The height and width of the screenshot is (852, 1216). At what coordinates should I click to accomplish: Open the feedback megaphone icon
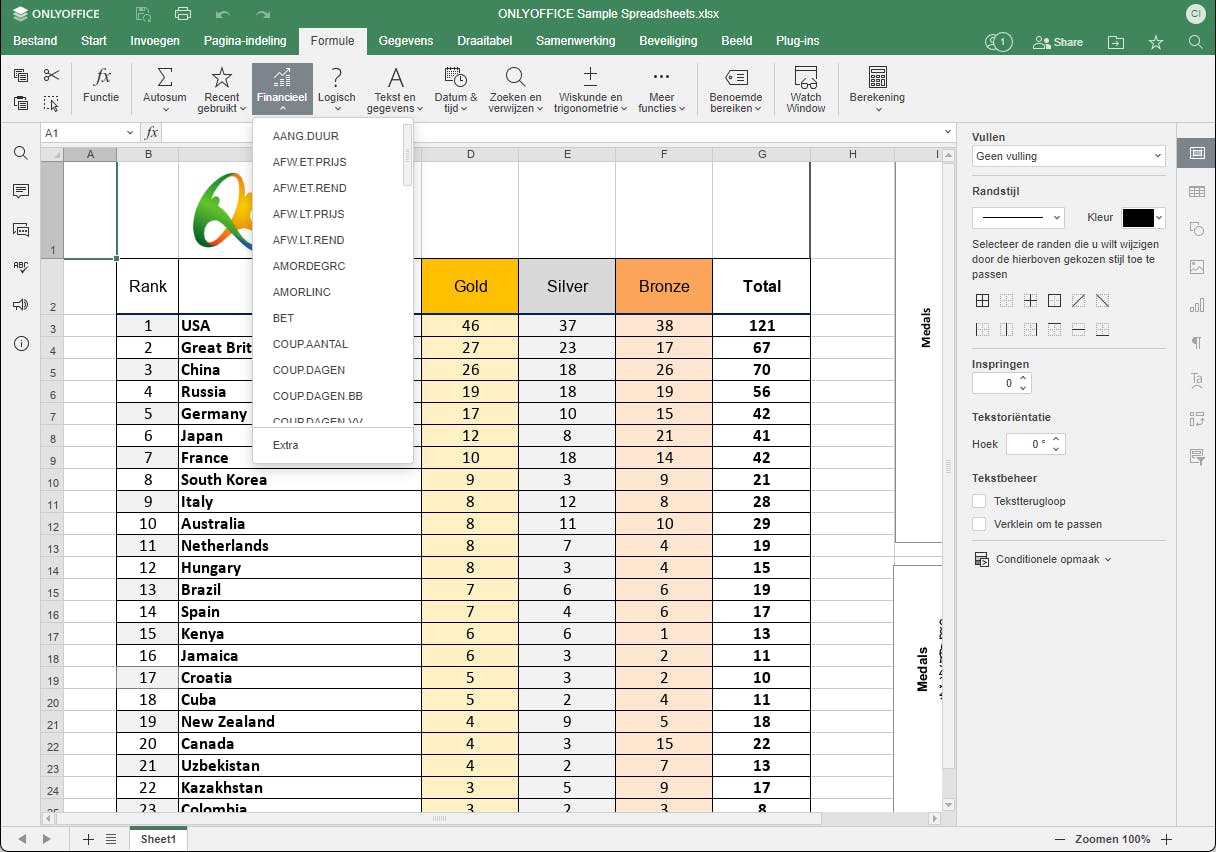point(21,305)
